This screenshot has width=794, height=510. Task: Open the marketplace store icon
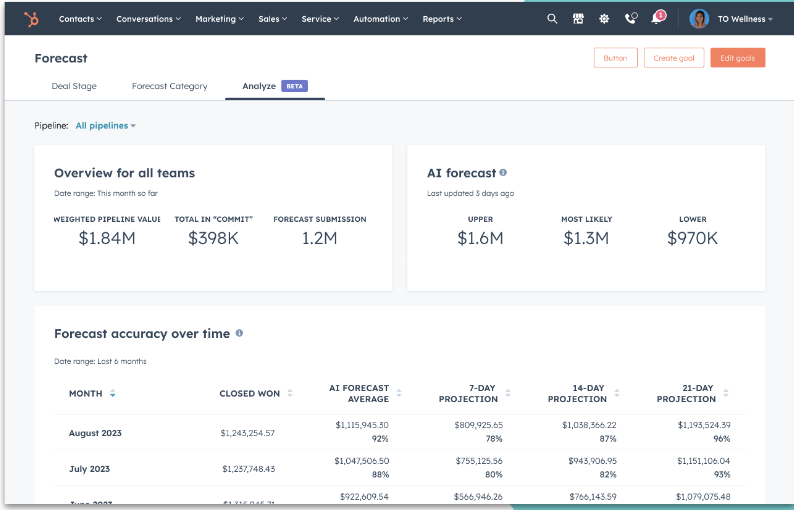pyautogui.click(x=579, y=18)
